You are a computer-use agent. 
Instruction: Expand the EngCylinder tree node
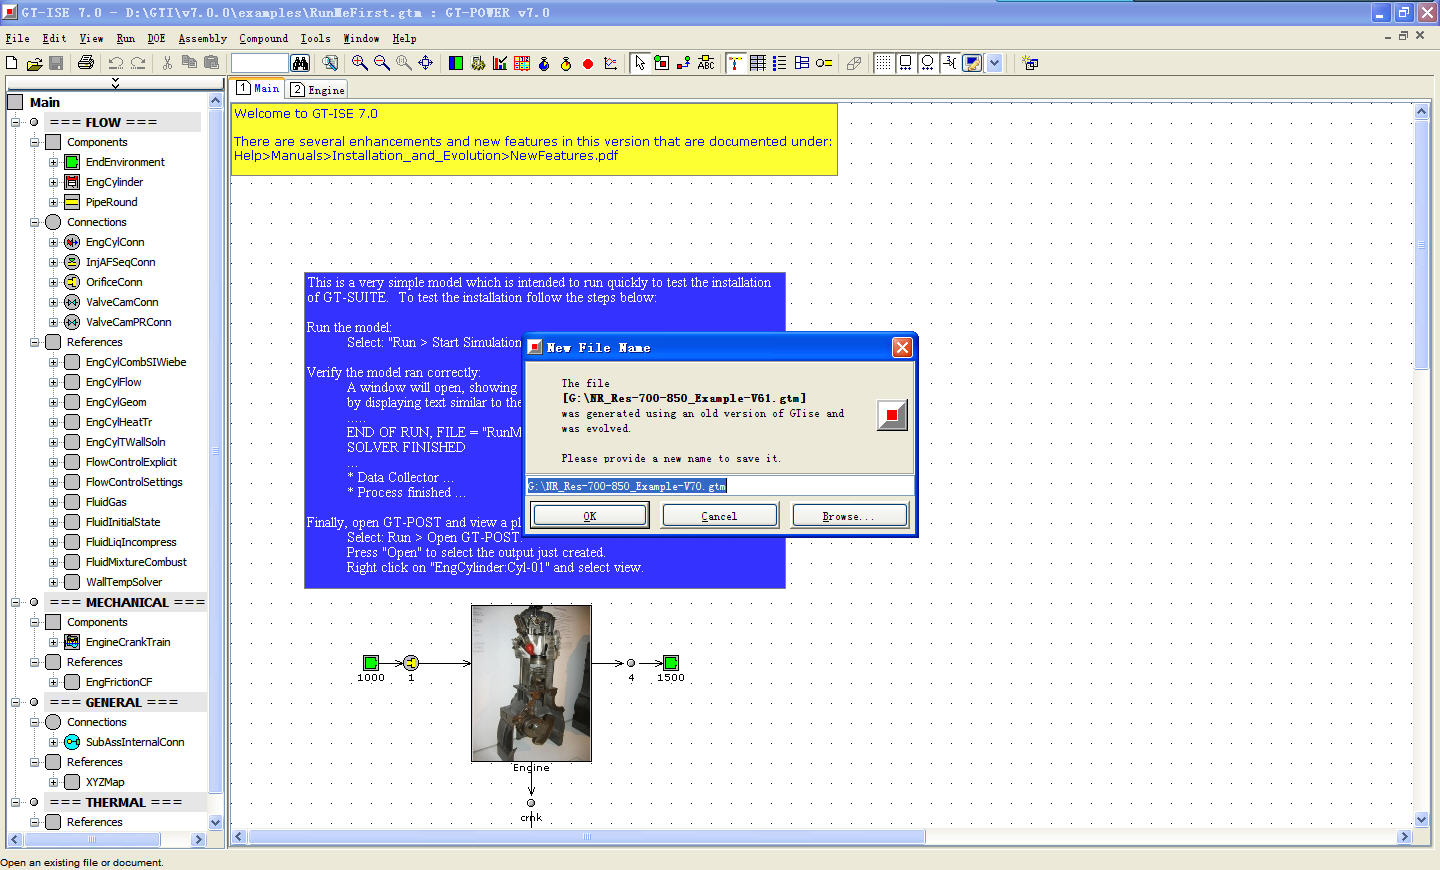(54, 182)
